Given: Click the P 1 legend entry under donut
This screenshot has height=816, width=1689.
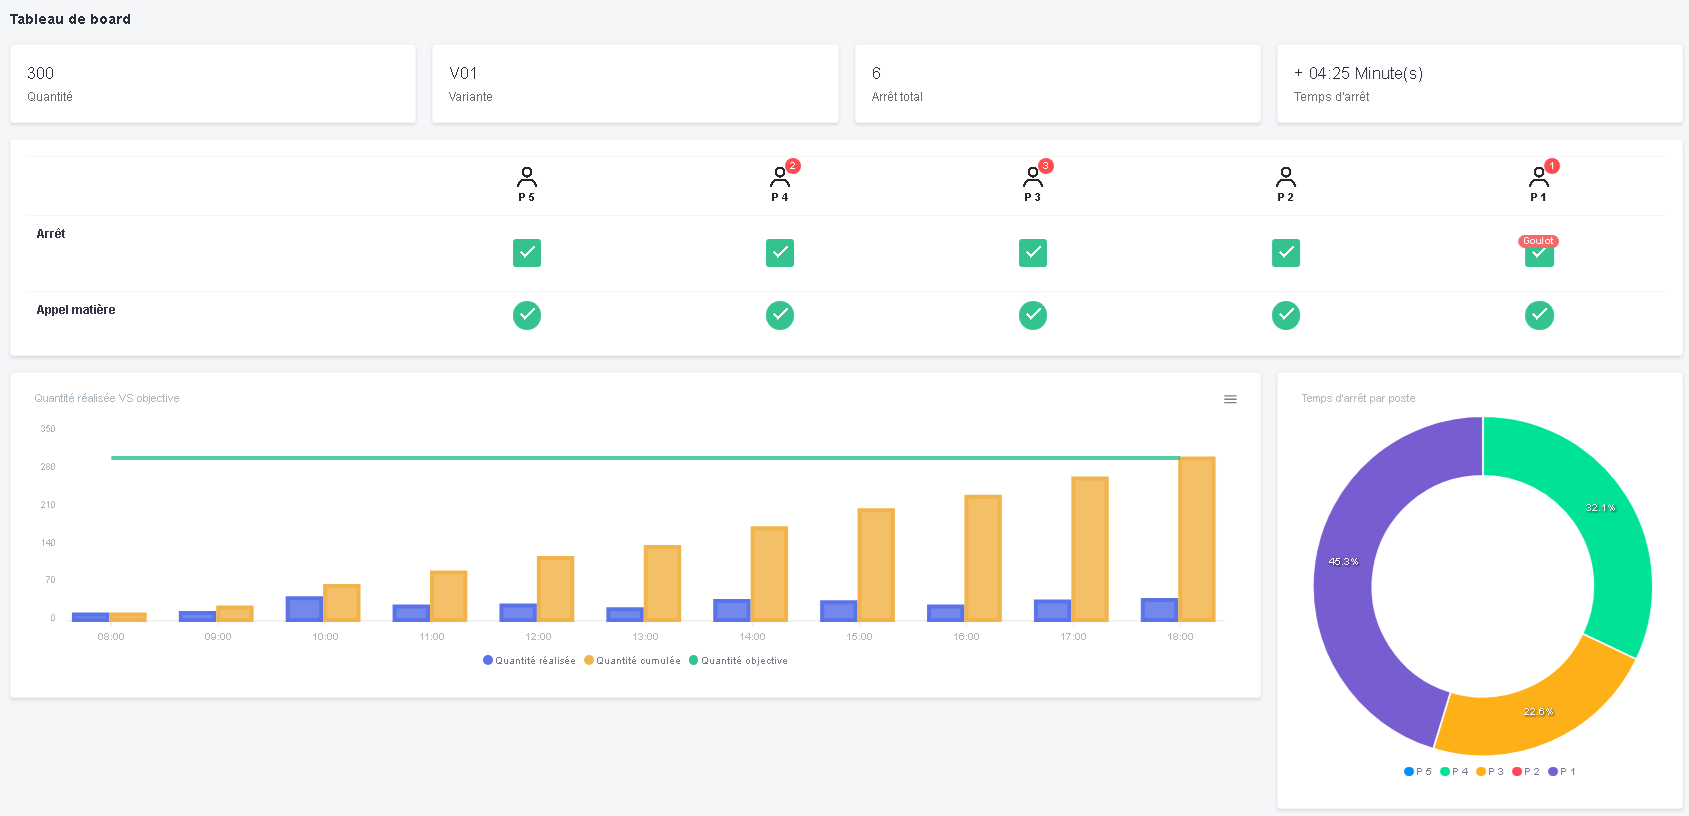Looking at the screenshot, I should click(x=1562, y=772).
